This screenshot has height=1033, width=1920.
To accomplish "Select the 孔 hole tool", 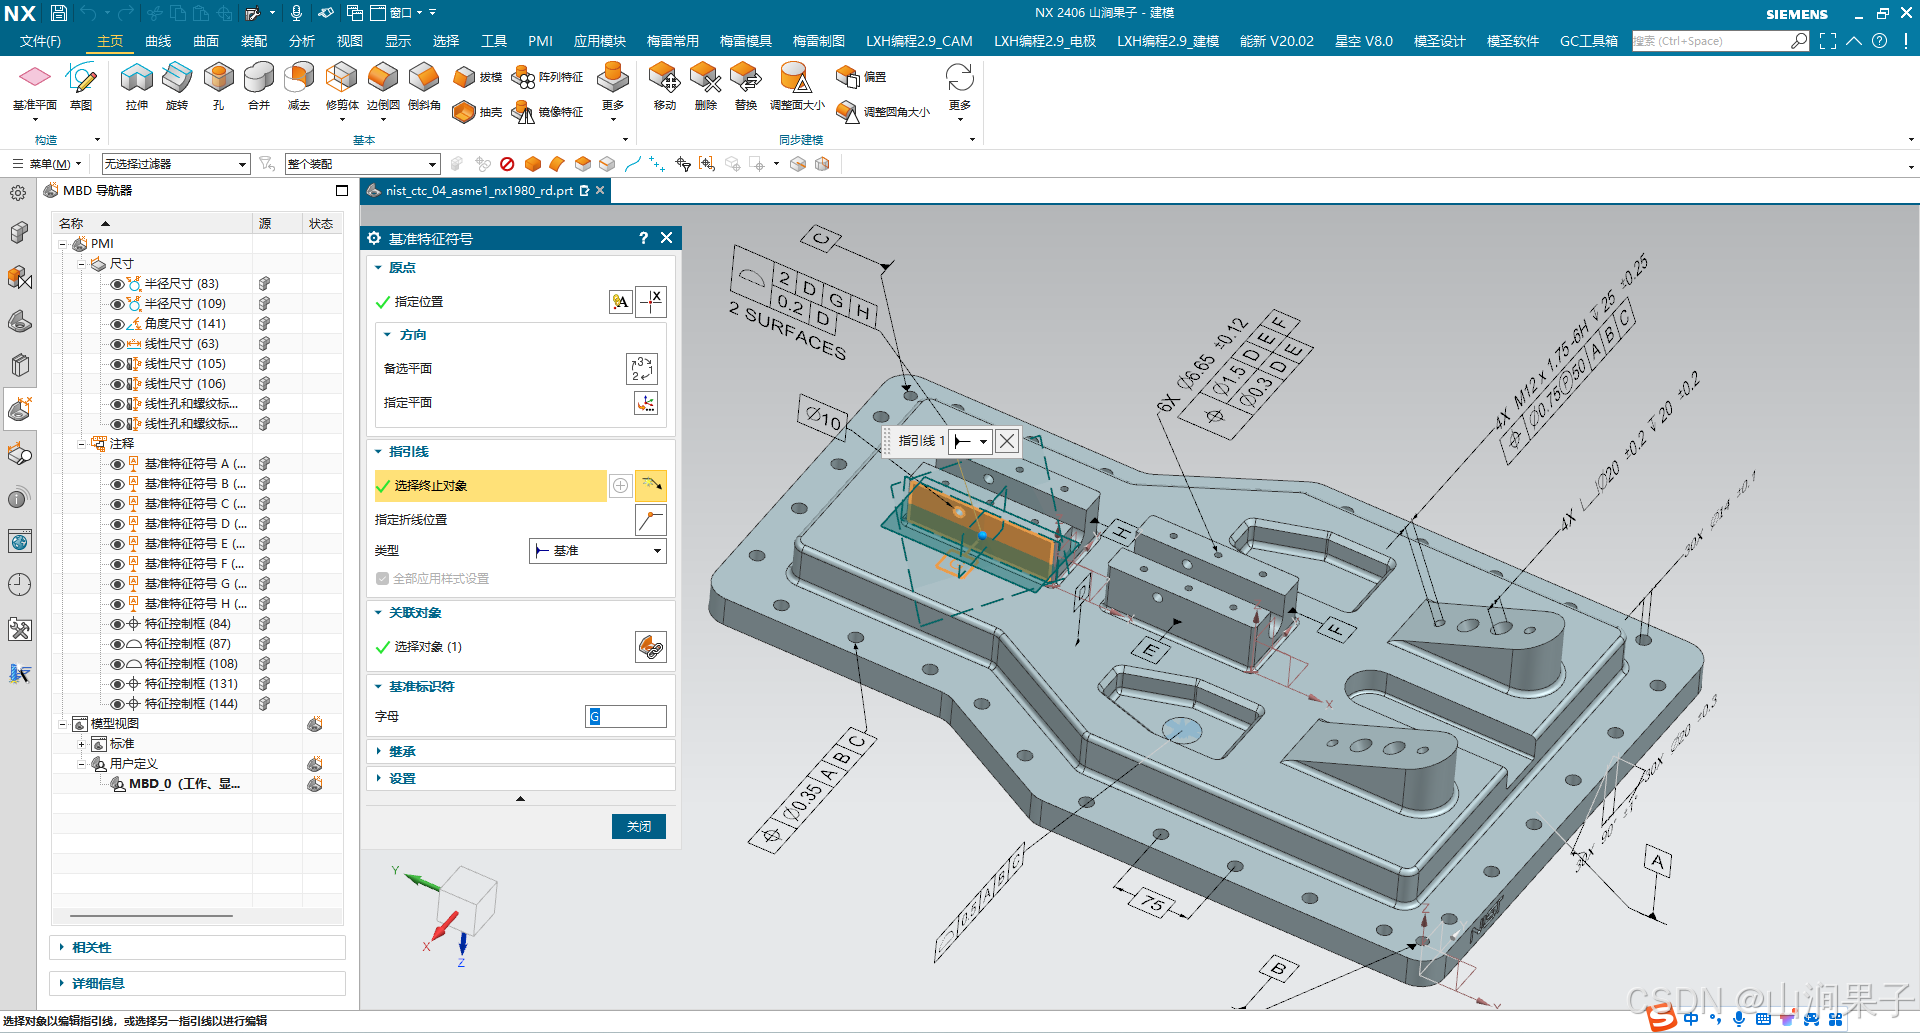I will 218,86.
